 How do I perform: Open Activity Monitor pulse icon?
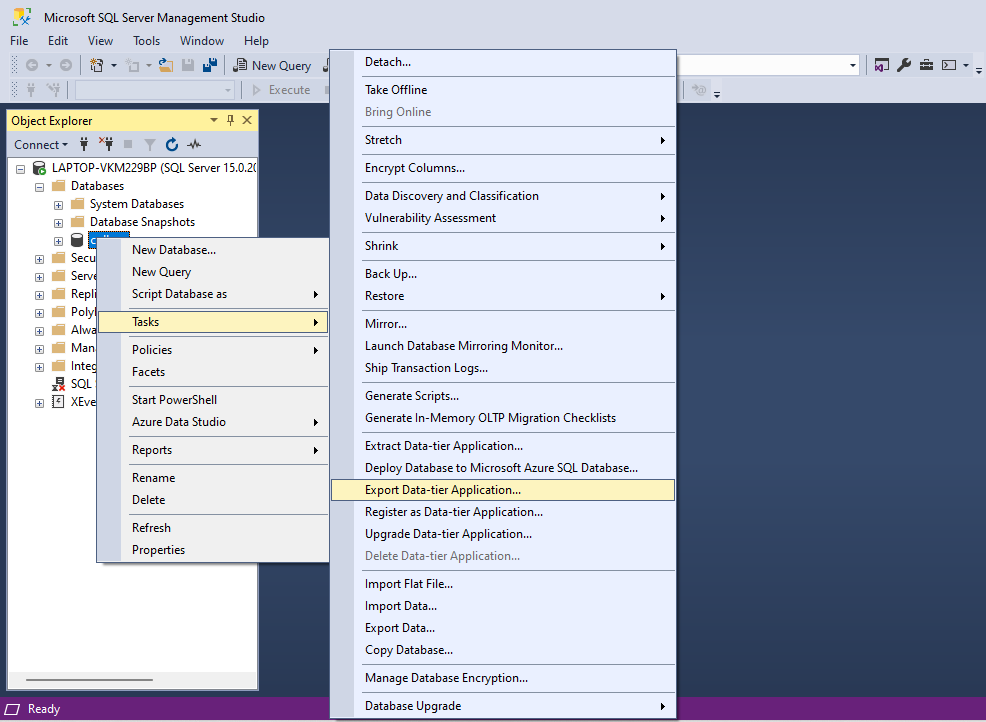[x=194, y=145]
